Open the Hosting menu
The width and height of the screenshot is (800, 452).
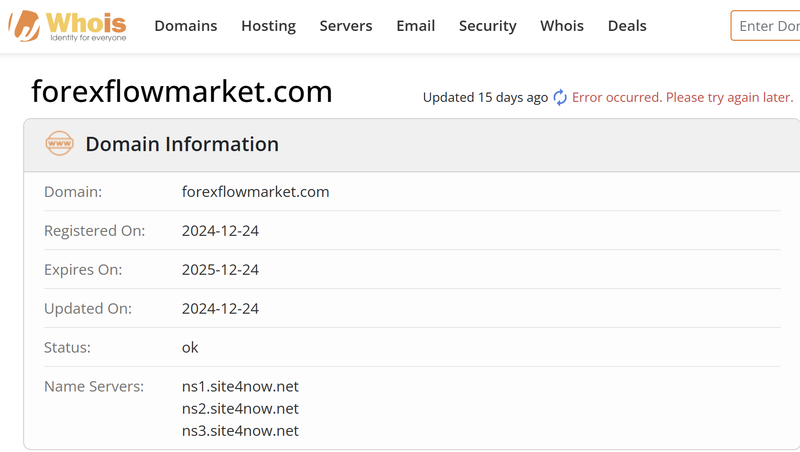click(x=268, y=26)
